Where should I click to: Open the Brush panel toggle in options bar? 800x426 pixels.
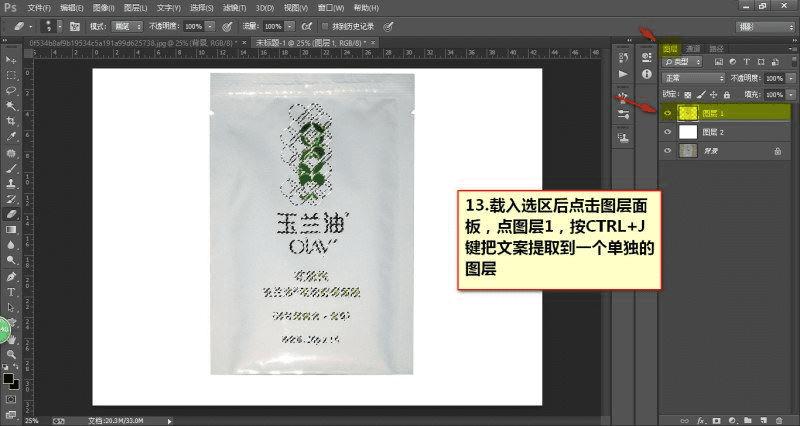click(74, 27)
